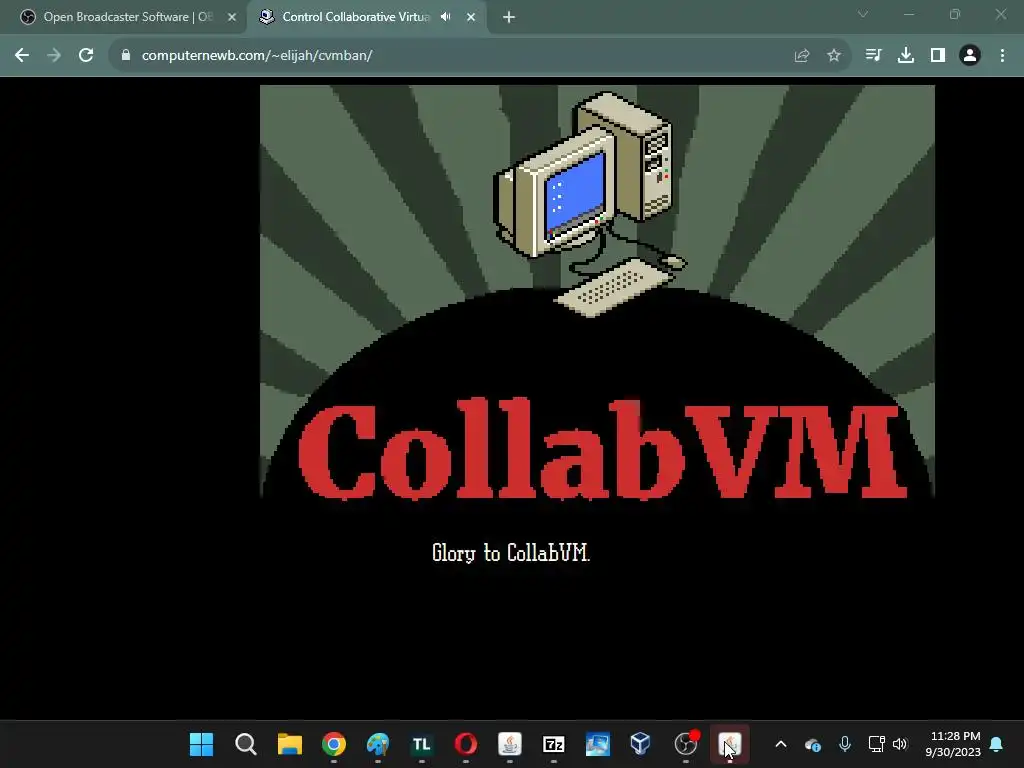This screenshot has width=1024, height=768.
Task: Open the Chrome downloads icon
Action: point(906,56)
